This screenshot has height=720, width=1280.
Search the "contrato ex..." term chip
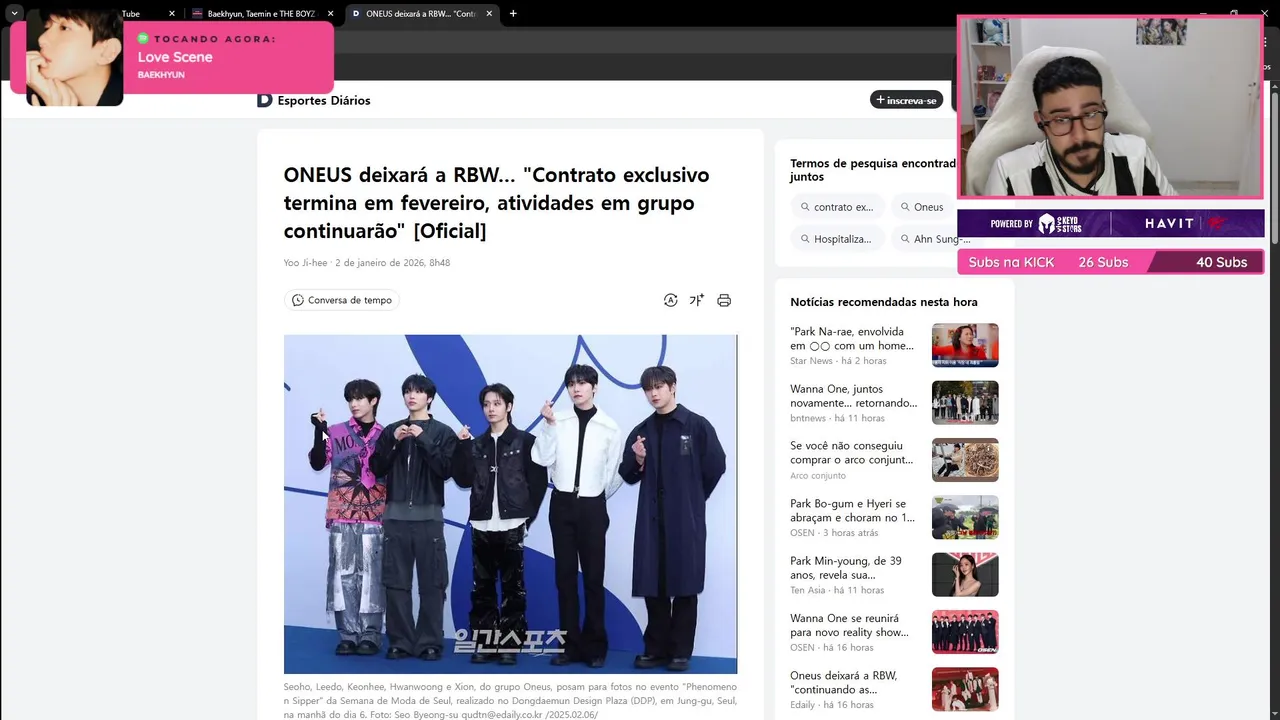[837, 207]
